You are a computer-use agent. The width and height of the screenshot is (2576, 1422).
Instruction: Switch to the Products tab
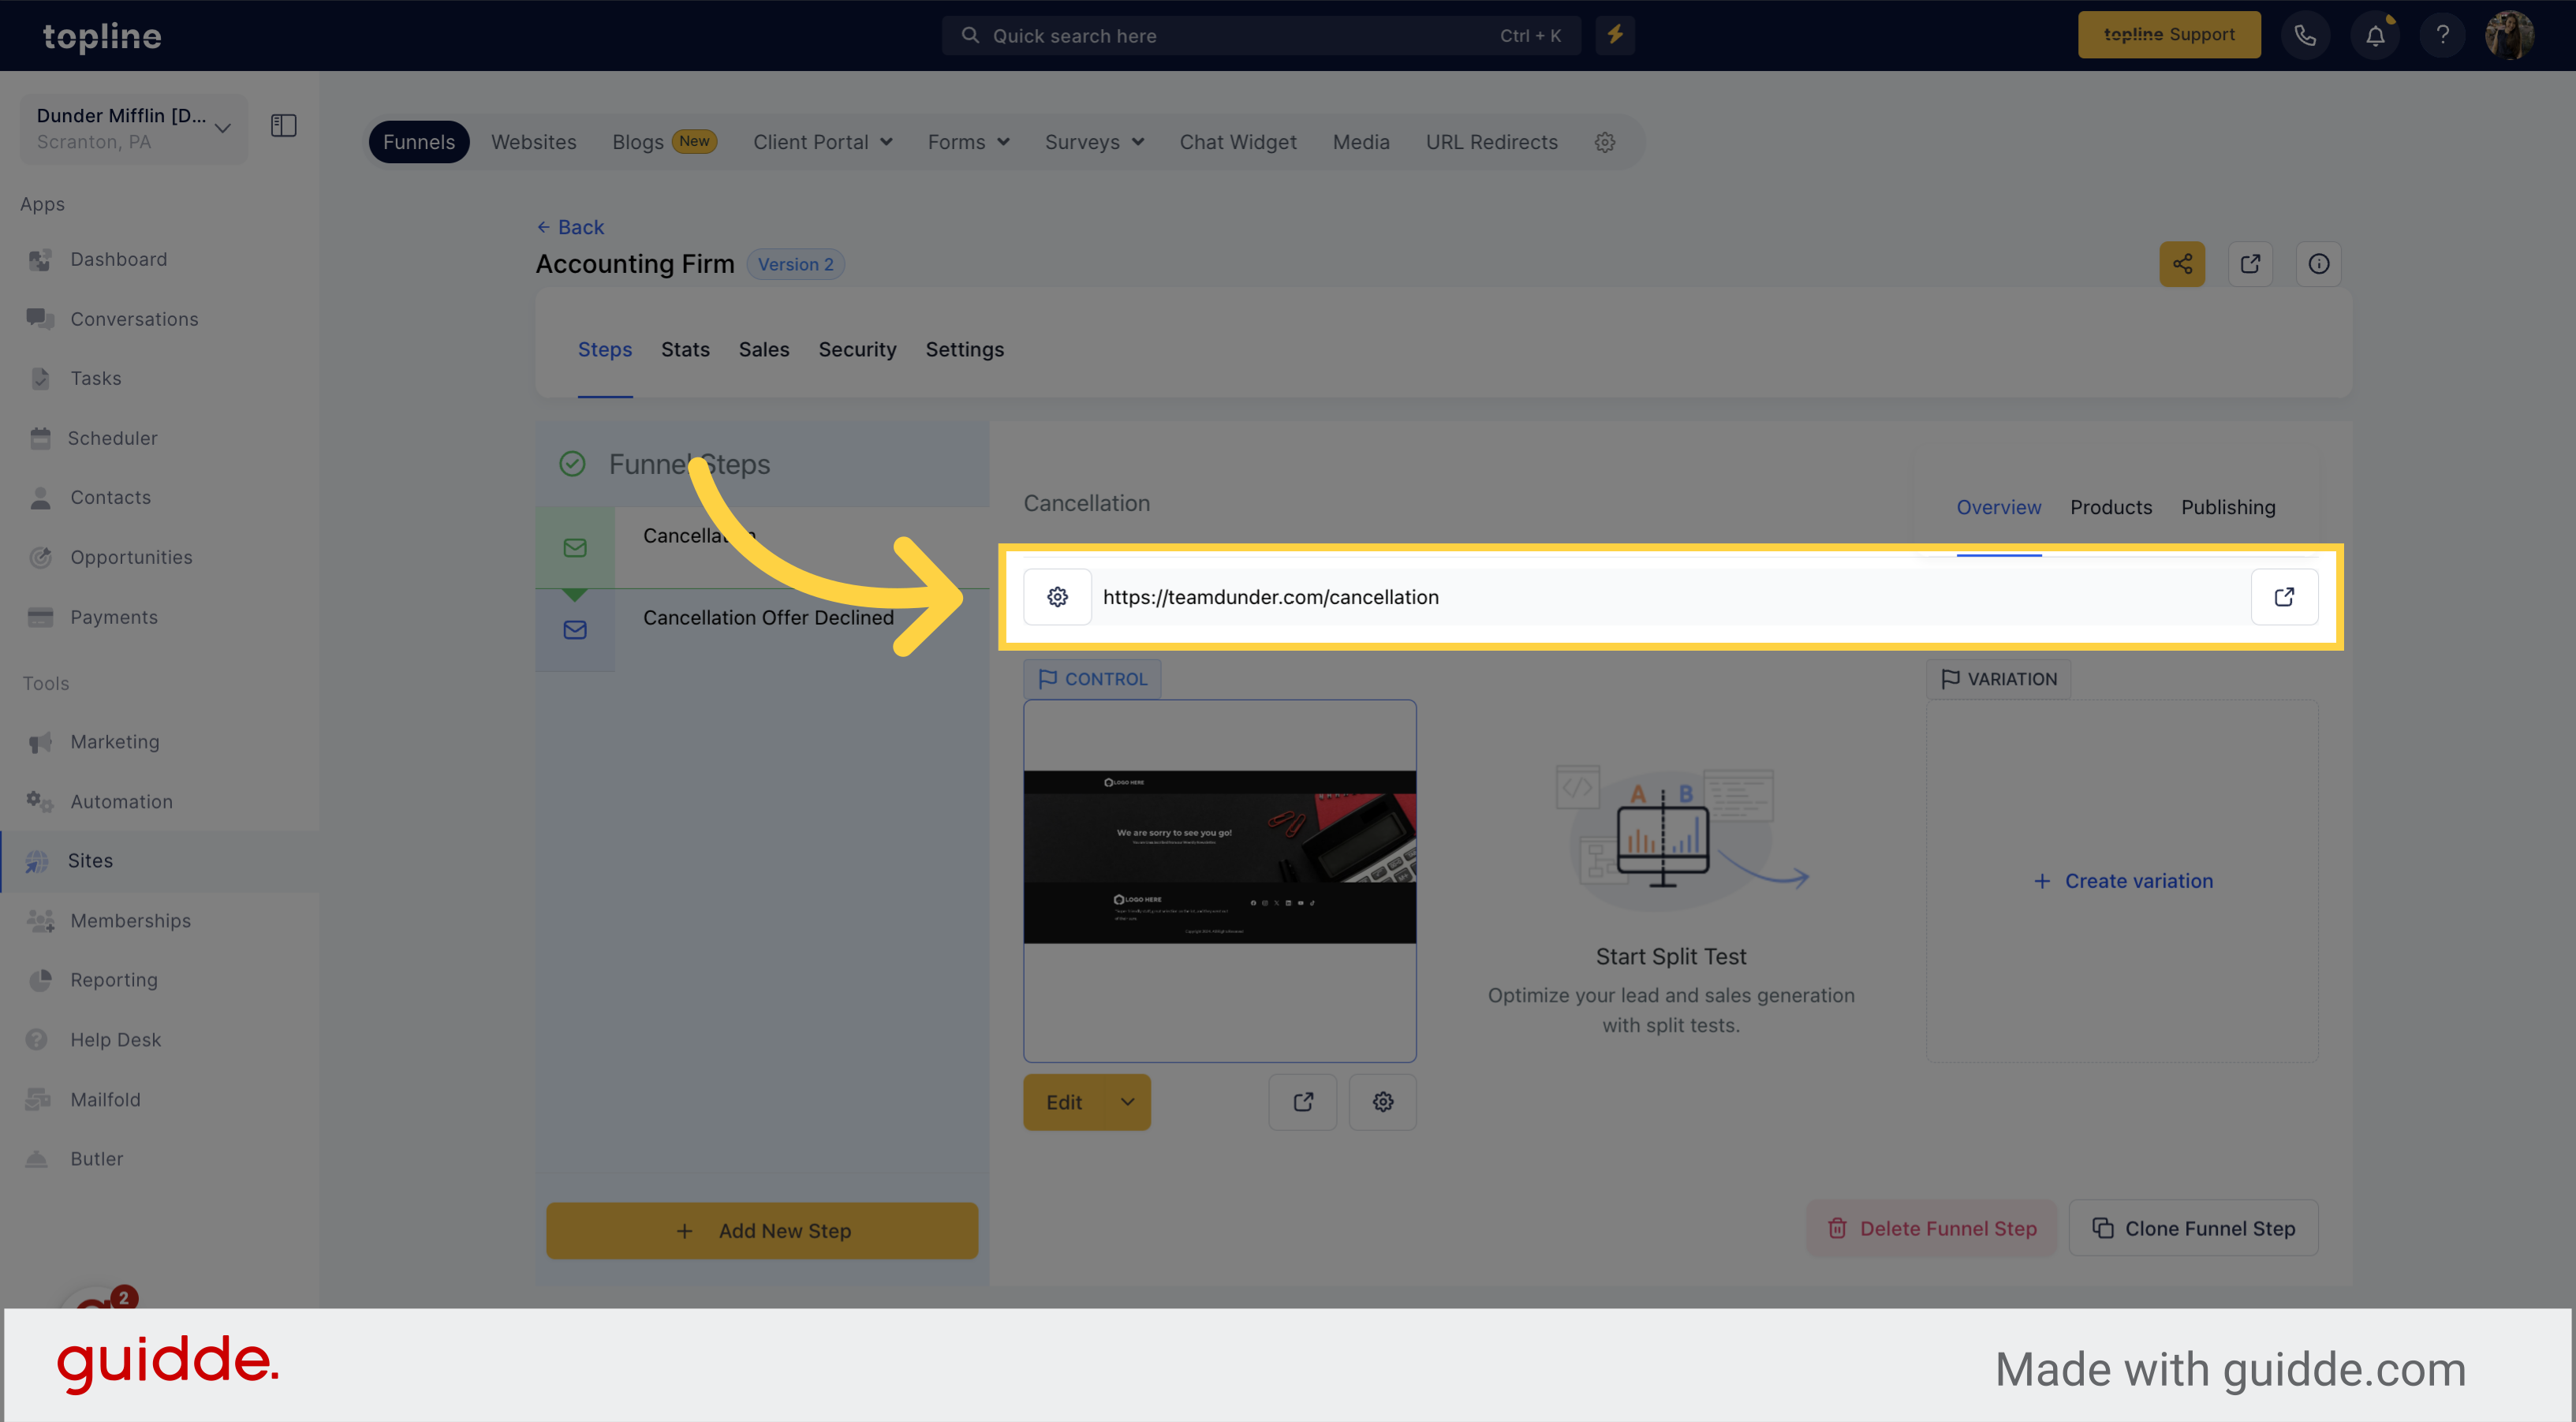2110,507
